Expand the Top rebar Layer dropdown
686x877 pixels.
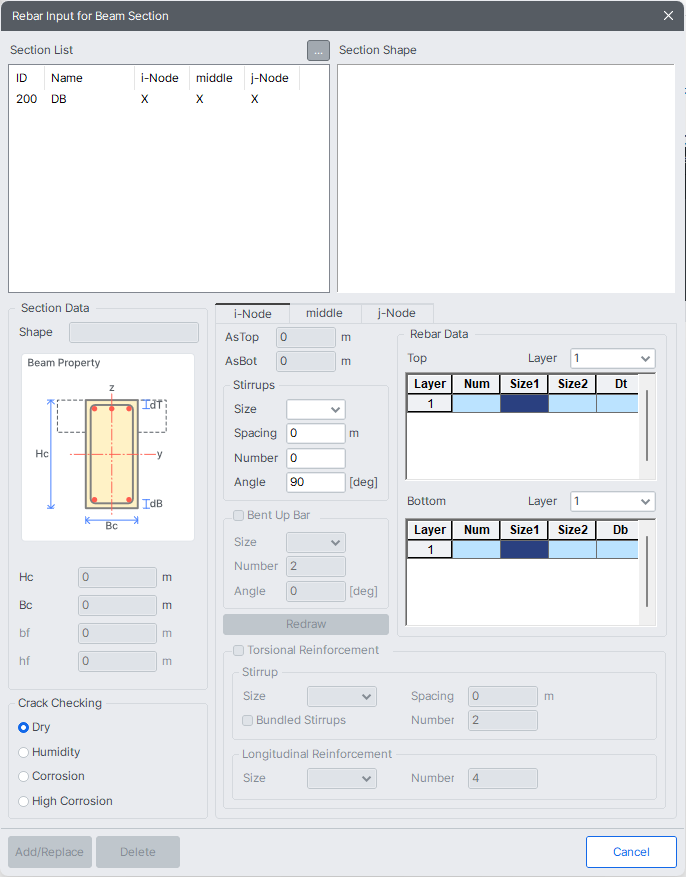[x=612, y=358]
